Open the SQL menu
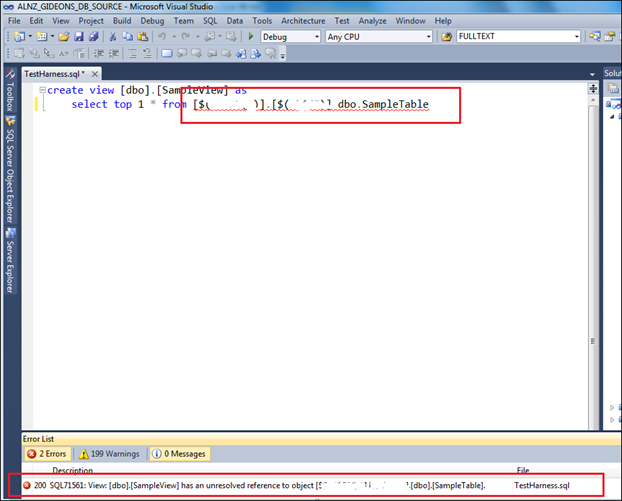622x501 pixels. coord(210,20)
